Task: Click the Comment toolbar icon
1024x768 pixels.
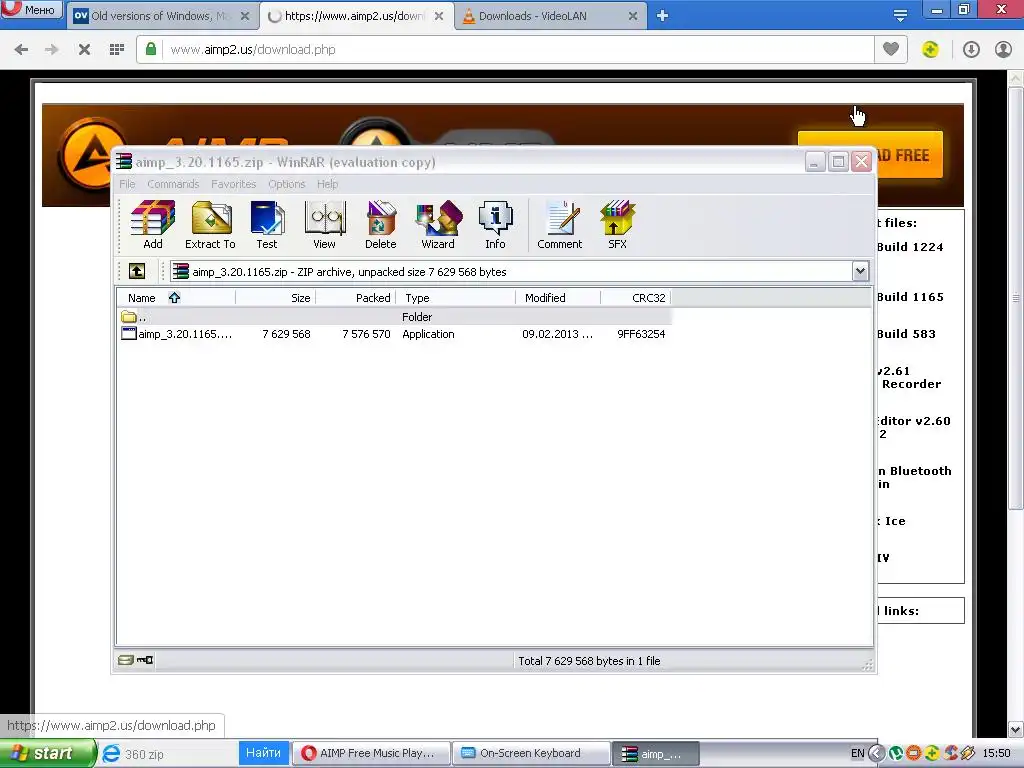Action: [x=560, y=225]
